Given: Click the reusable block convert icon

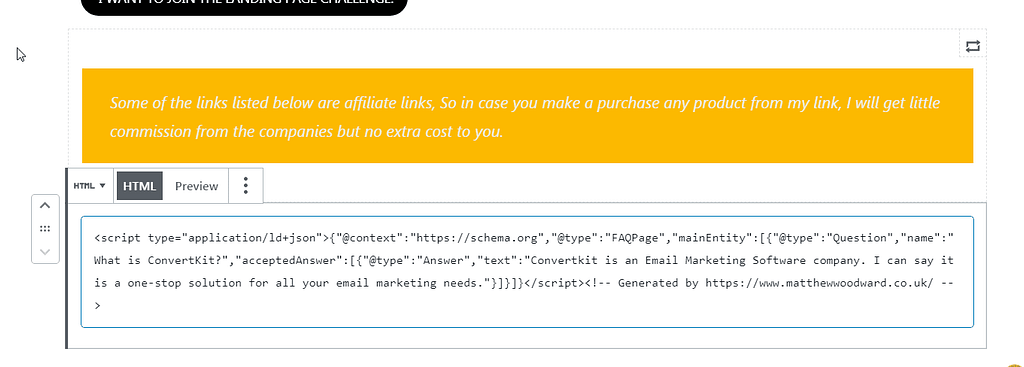Looking at the screenshot, I should click(972, 46).
